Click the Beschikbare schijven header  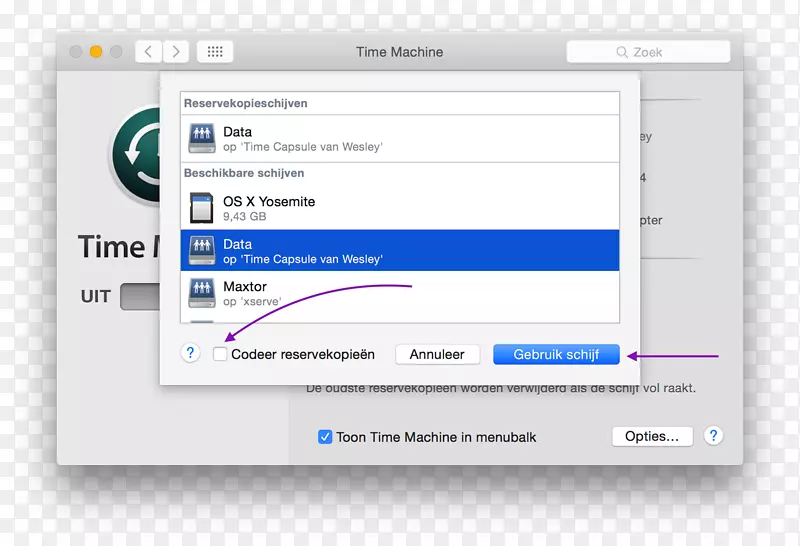tap(244, 173)
